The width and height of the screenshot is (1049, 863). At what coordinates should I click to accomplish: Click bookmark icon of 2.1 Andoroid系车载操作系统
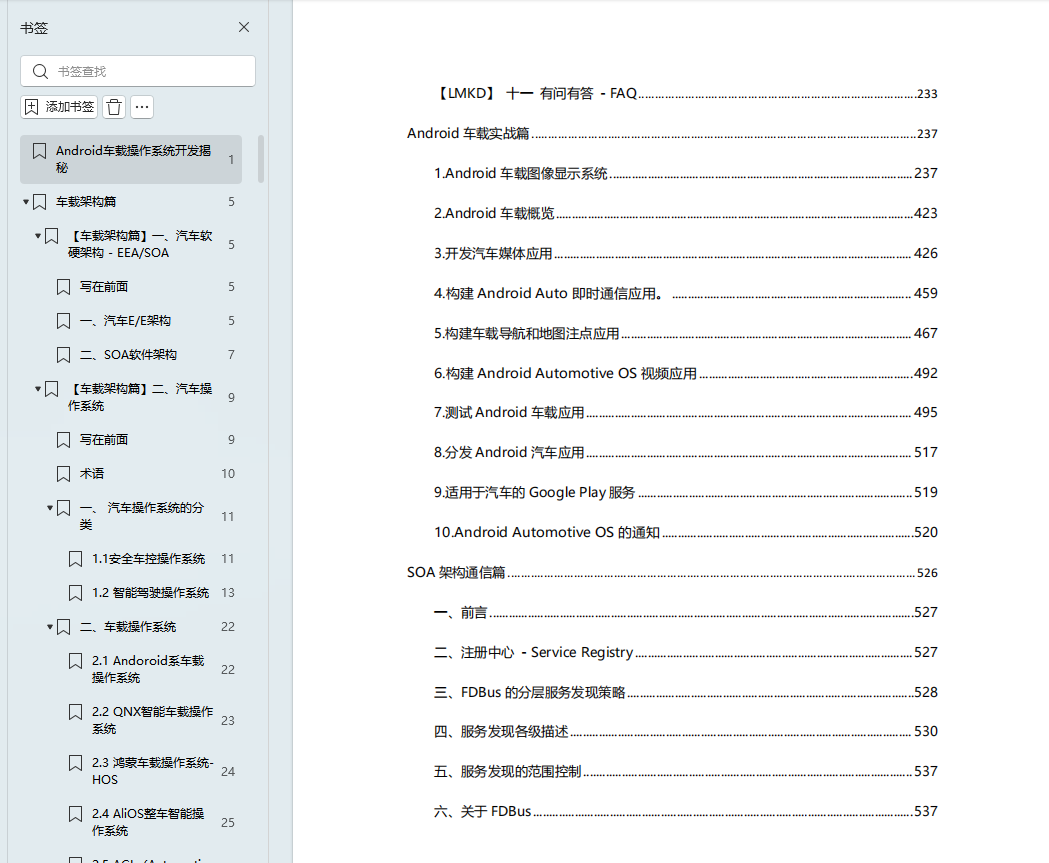coord(76,662)
